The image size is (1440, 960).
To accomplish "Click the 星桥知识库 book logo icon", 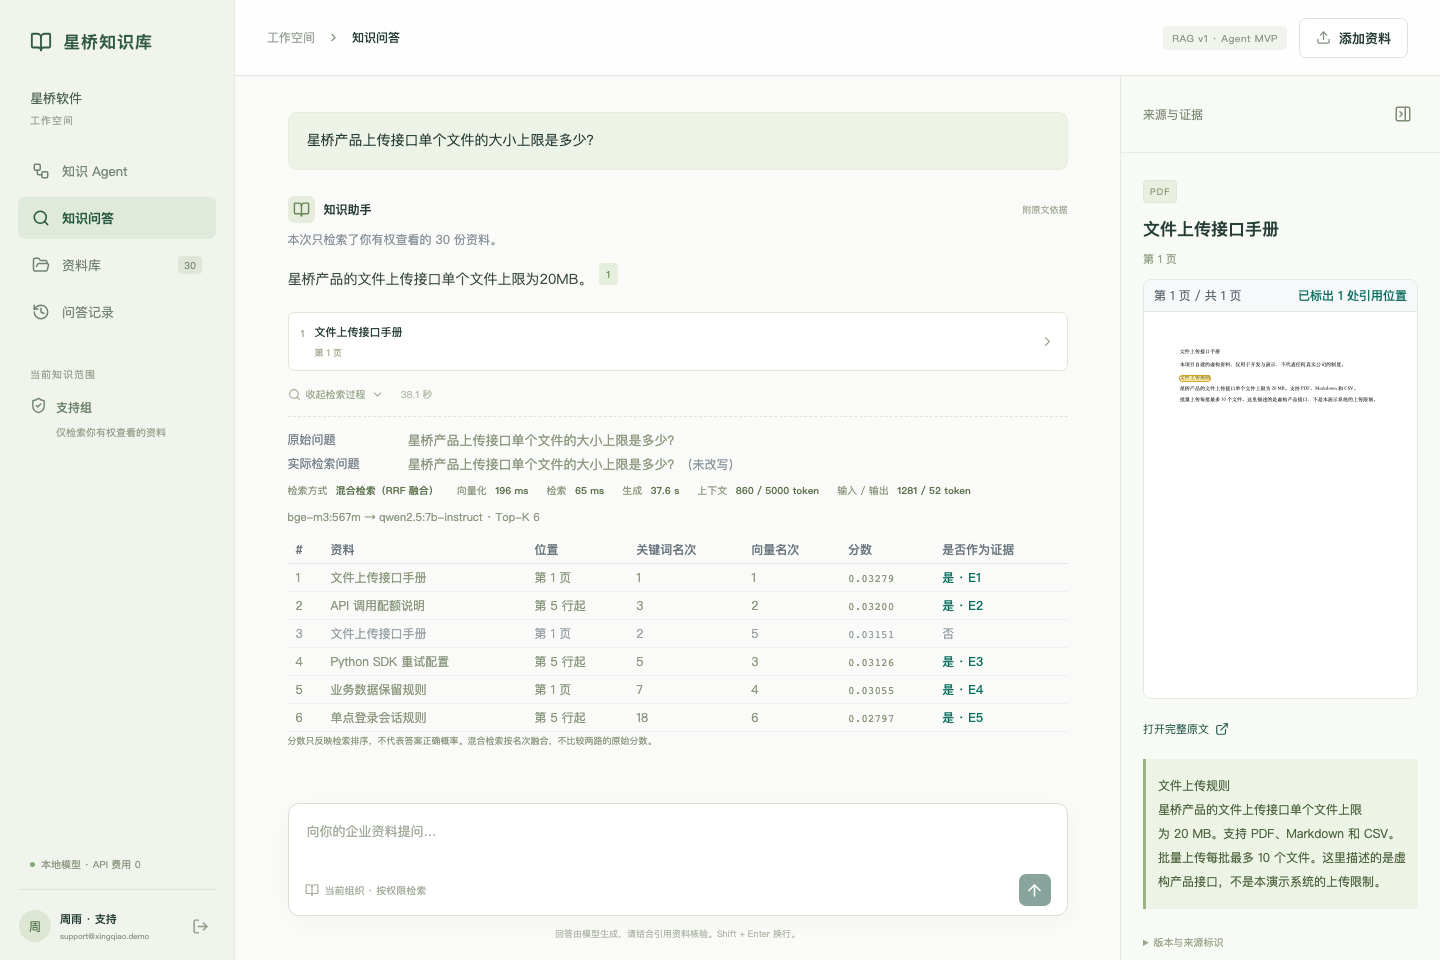I will [x=41, y=41].
